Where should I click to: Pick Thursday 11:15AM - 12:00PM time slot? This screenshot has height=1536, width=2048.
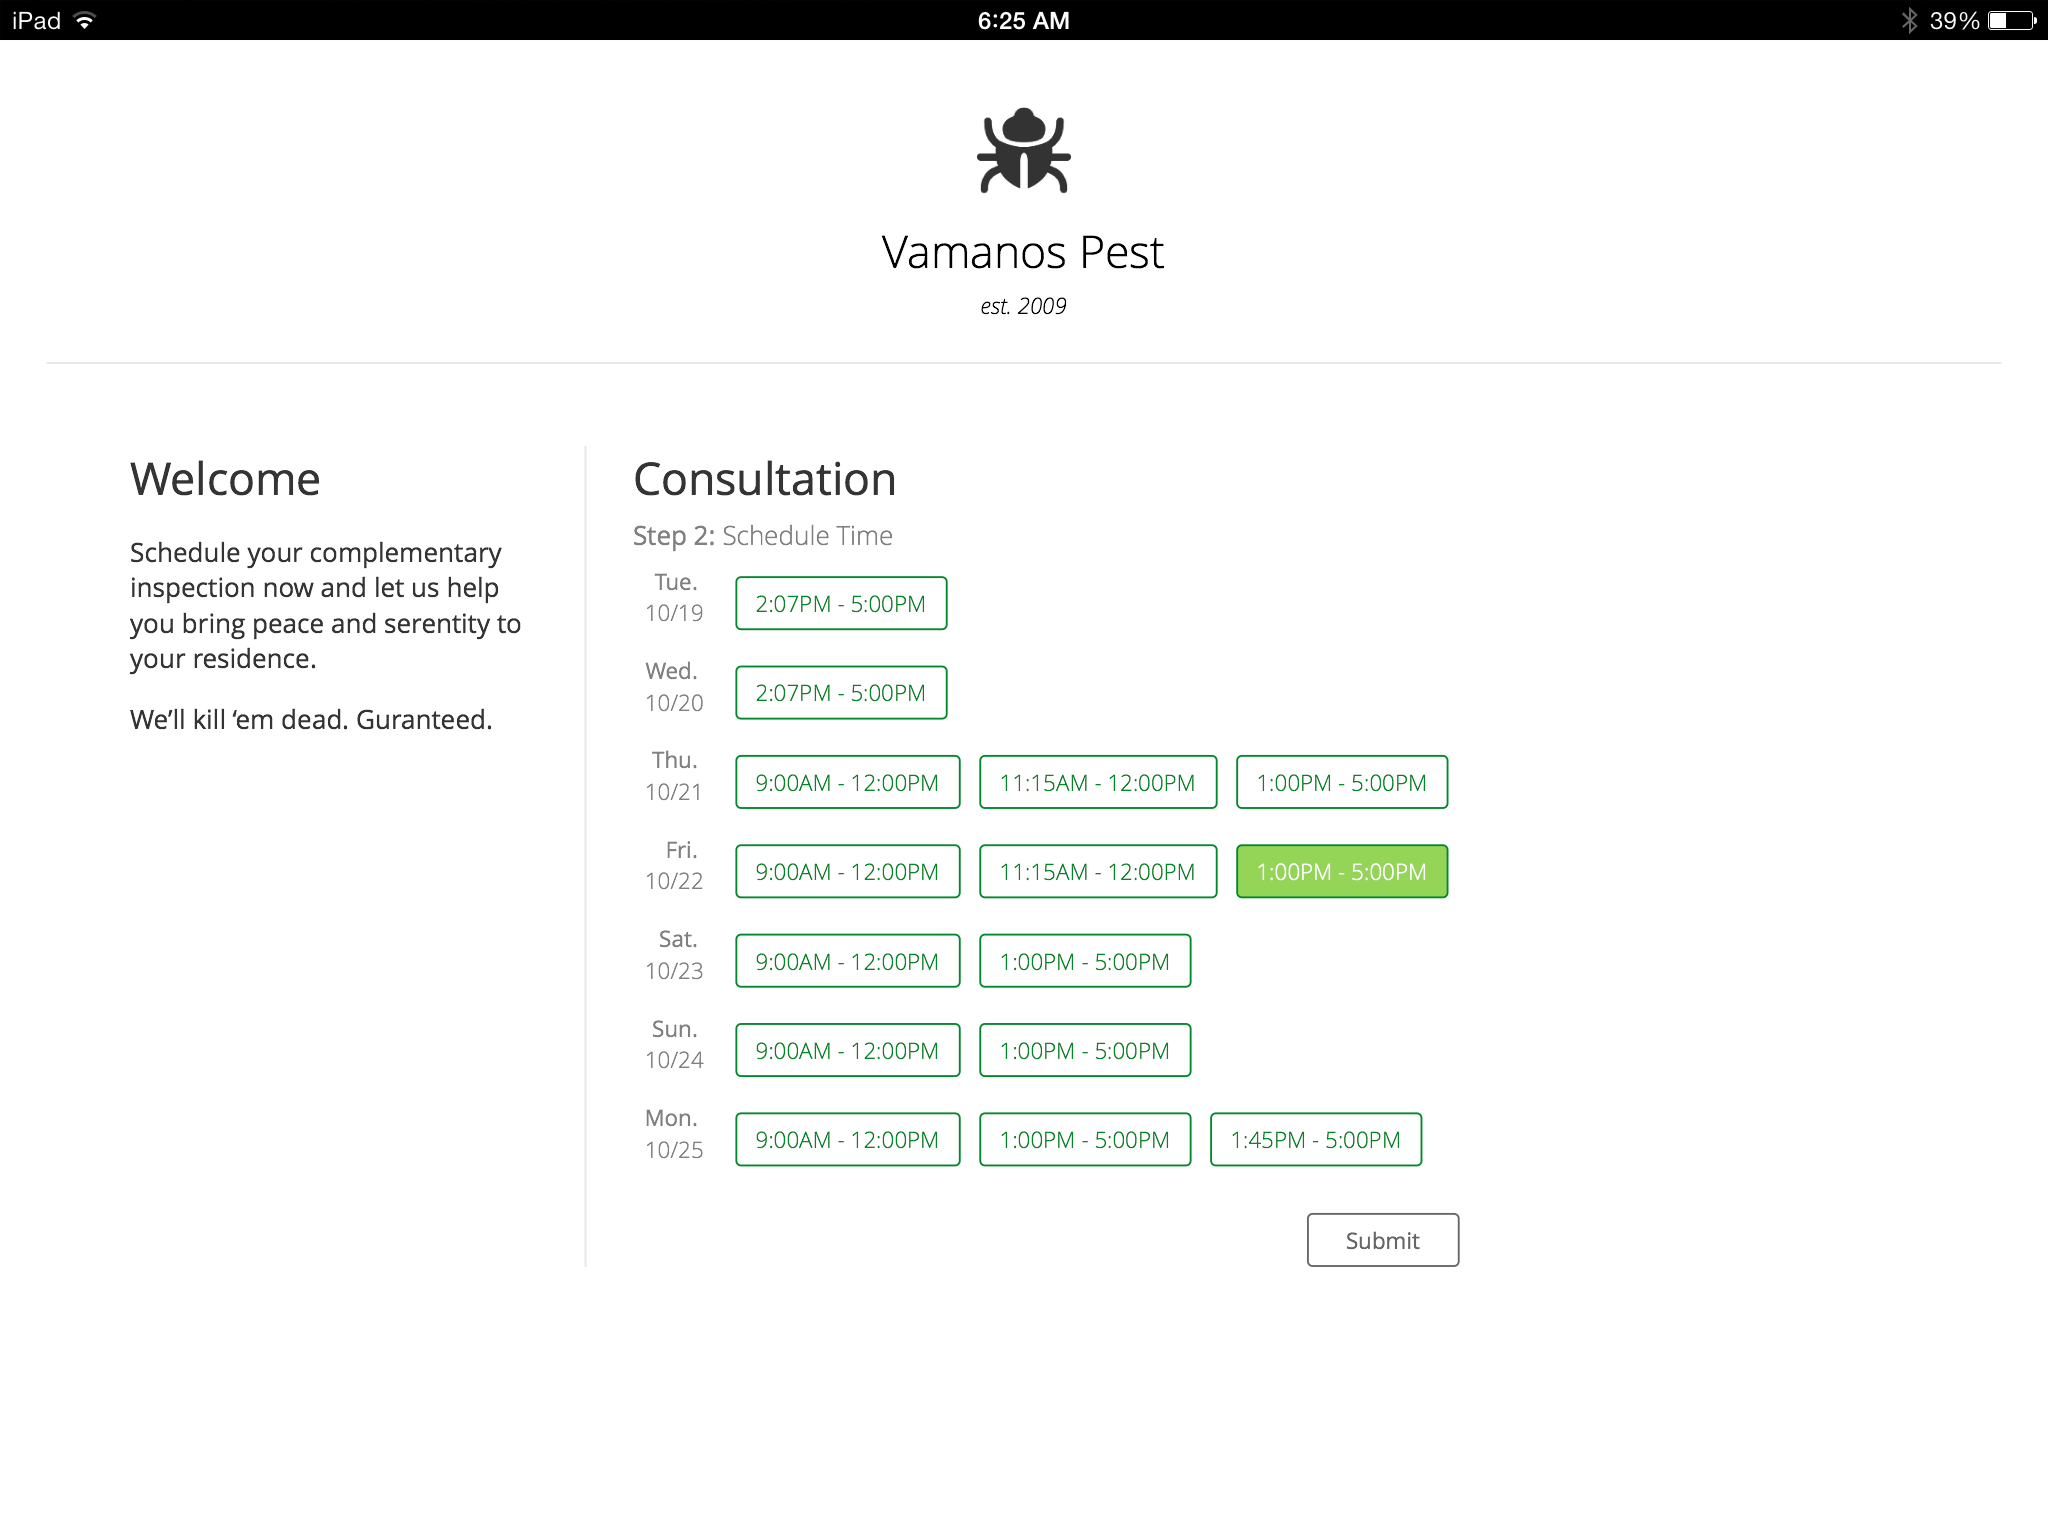pos(1097,782)
